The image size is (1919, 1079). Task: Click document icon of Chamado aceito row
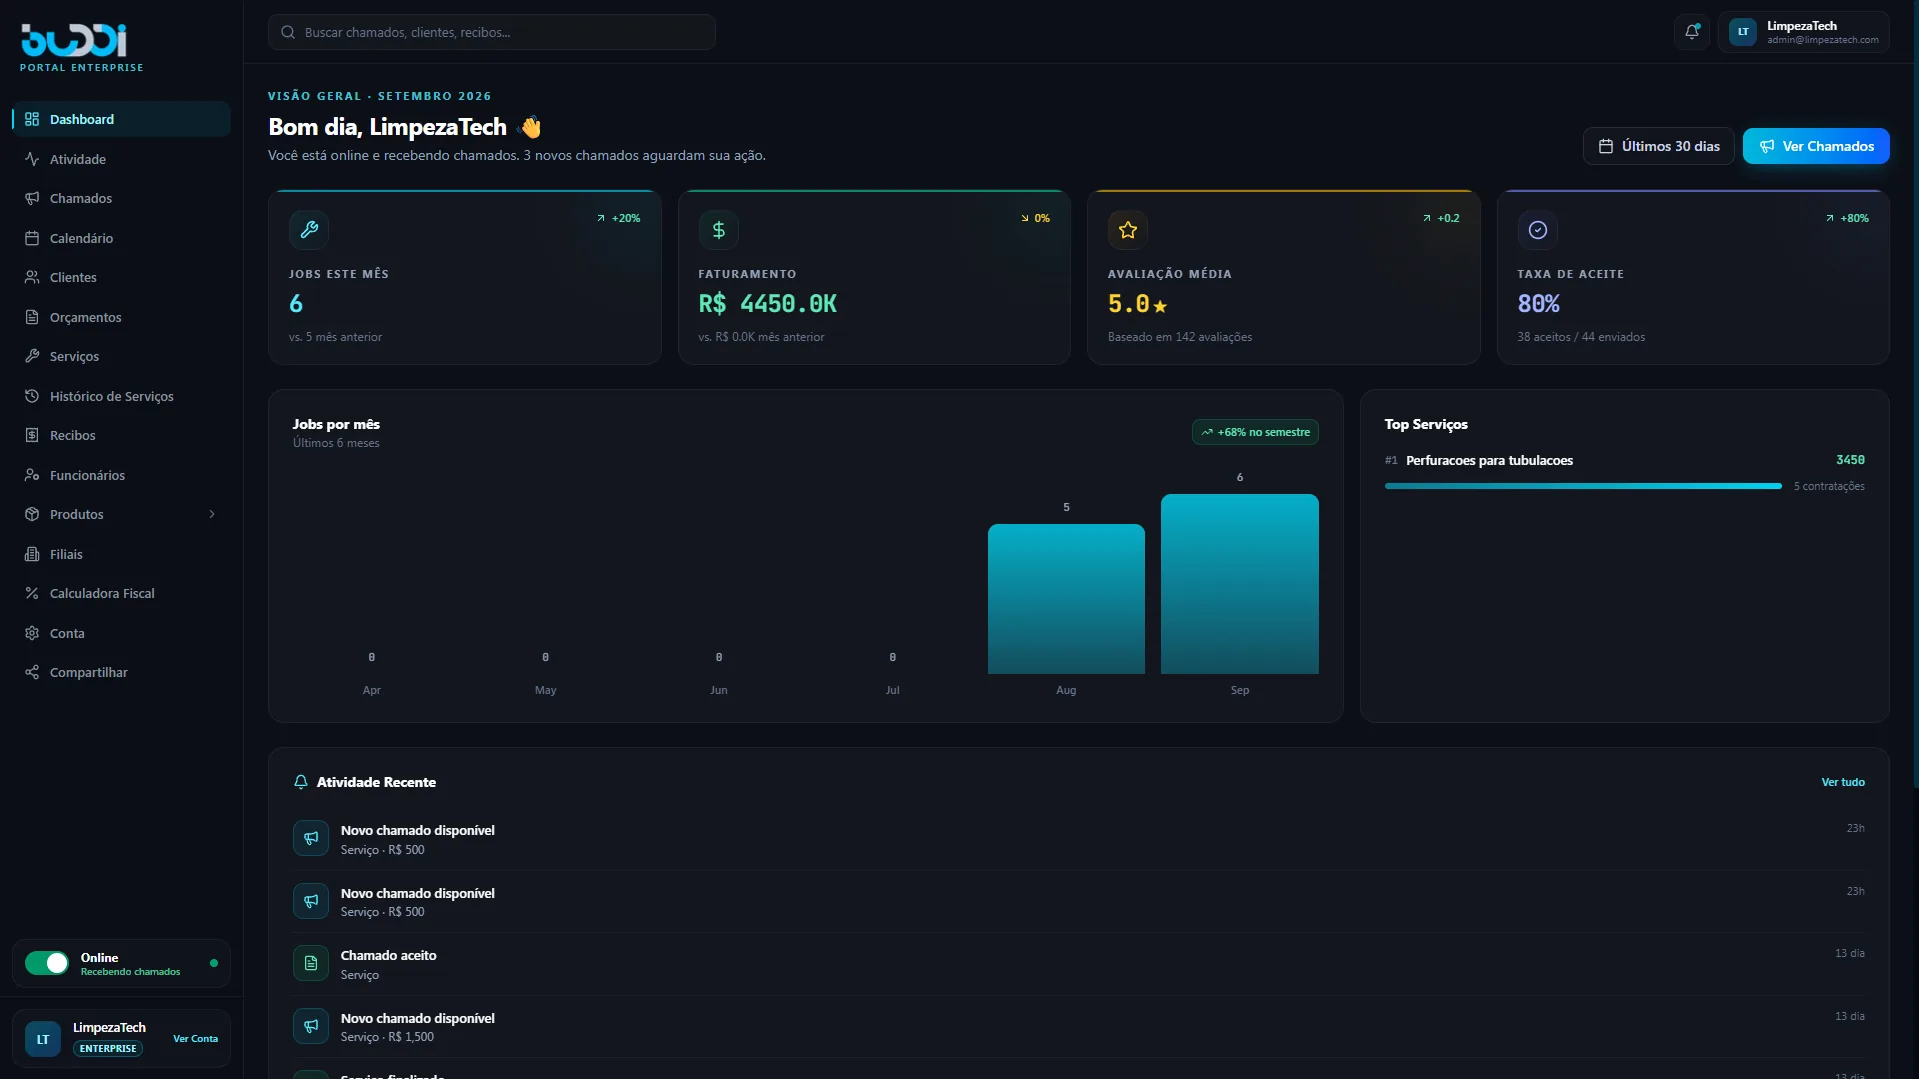click(x=311, y=963)
